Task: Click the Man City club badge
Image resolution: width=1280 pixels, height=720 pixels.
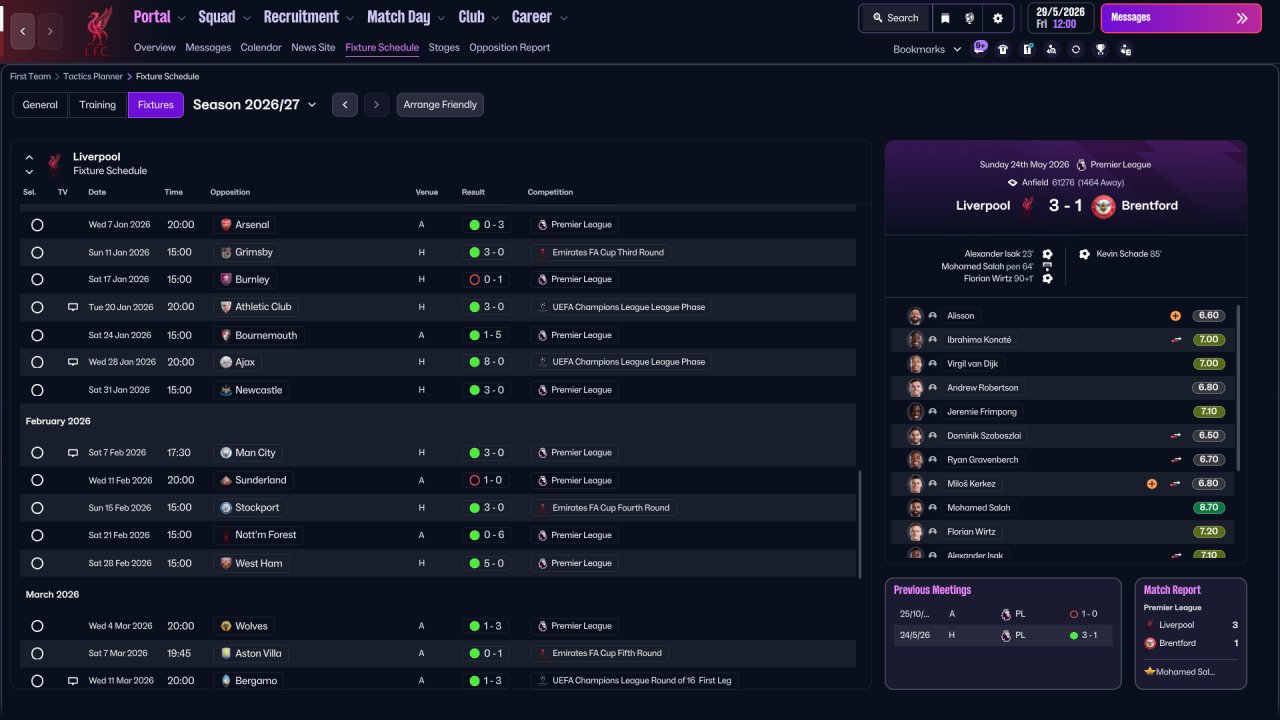Action: point(226,453)
